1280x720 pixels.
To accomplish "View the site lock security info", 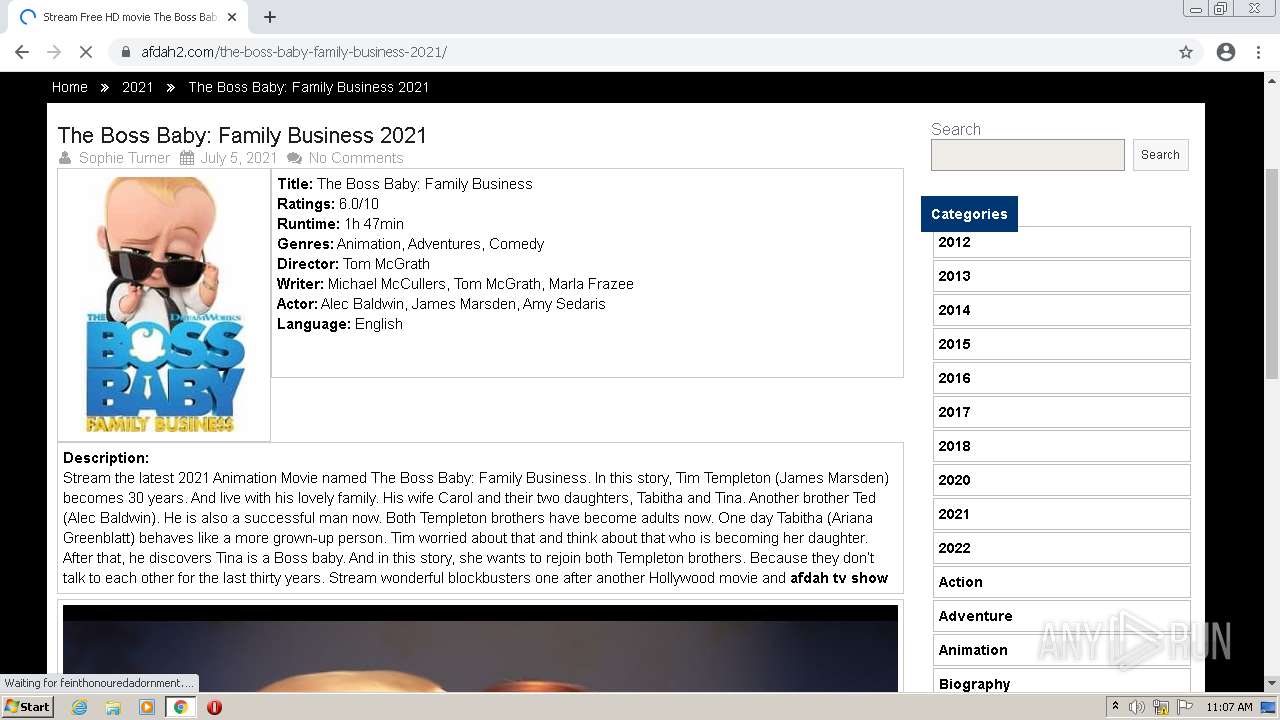I will tap(126, 52).
